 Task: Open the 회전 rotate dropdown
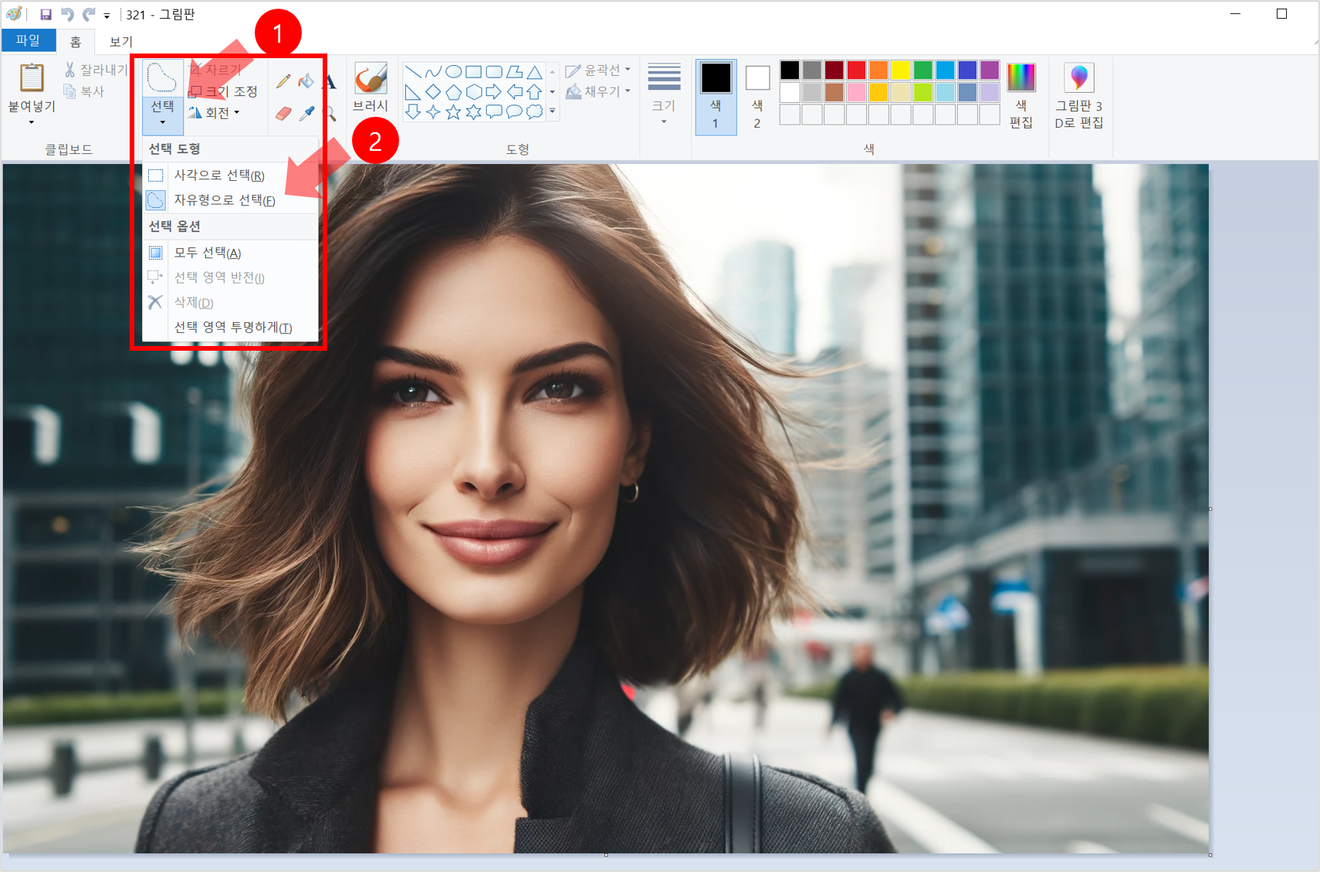pyautogui.click(x=214, y=113)
